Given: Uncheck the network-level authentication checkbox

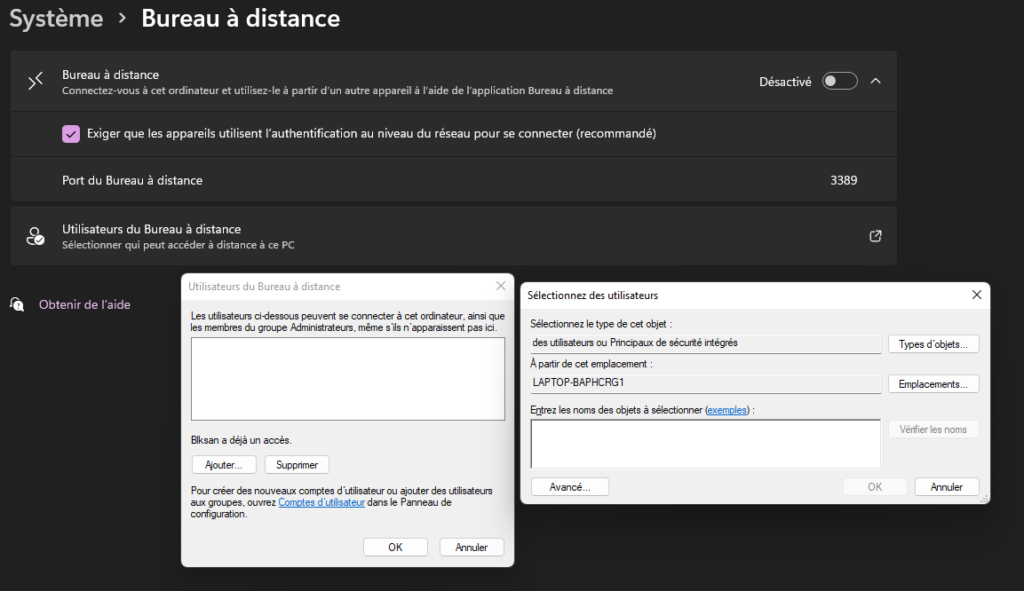Looking at the screenshot, I should coord(71,134).
